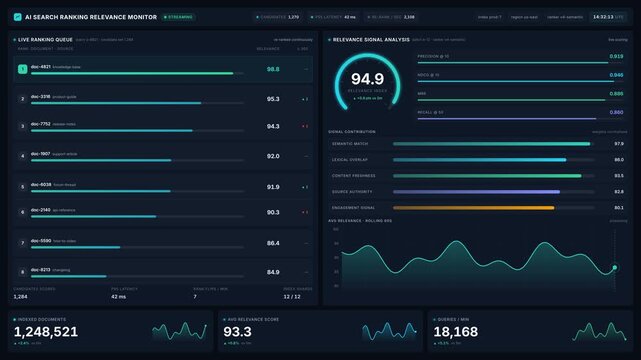Viewport: 641px width, 360px height.
Task: Click the purple Recall @ 50 metric bar
Action: (520, 119)
